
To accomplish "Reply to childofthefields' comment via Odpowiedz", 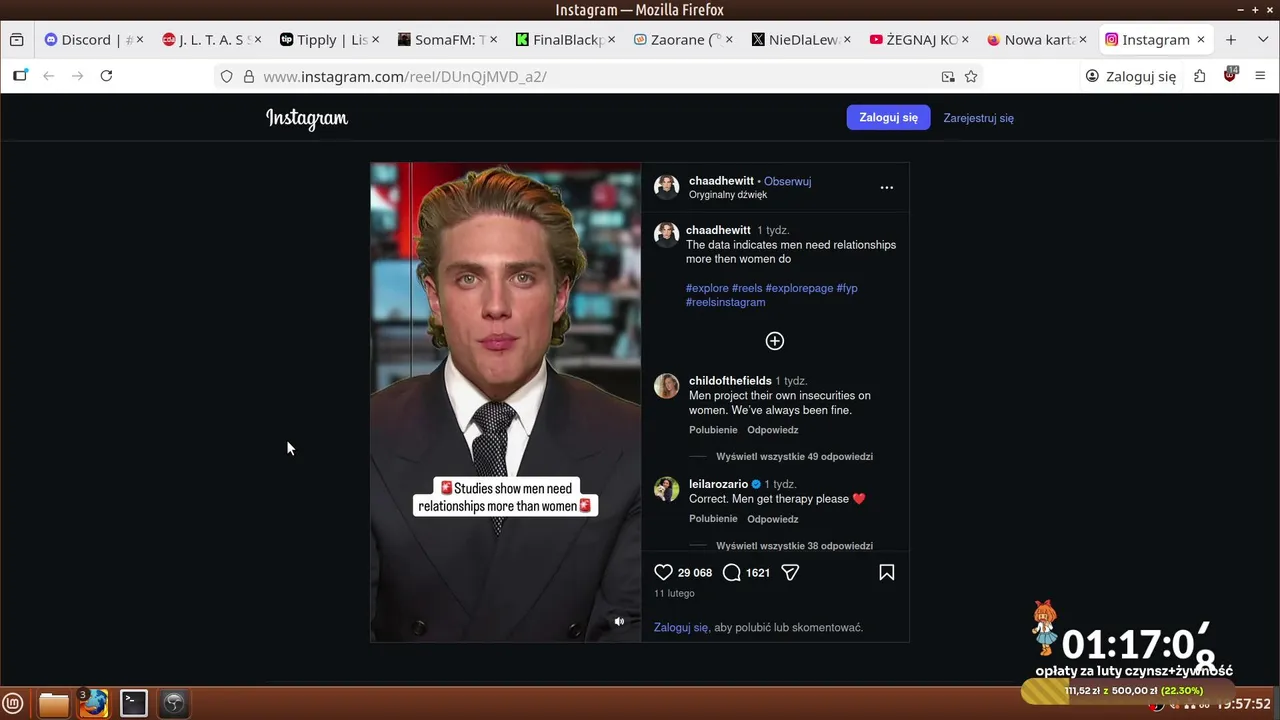I will (x=772, y=430).
